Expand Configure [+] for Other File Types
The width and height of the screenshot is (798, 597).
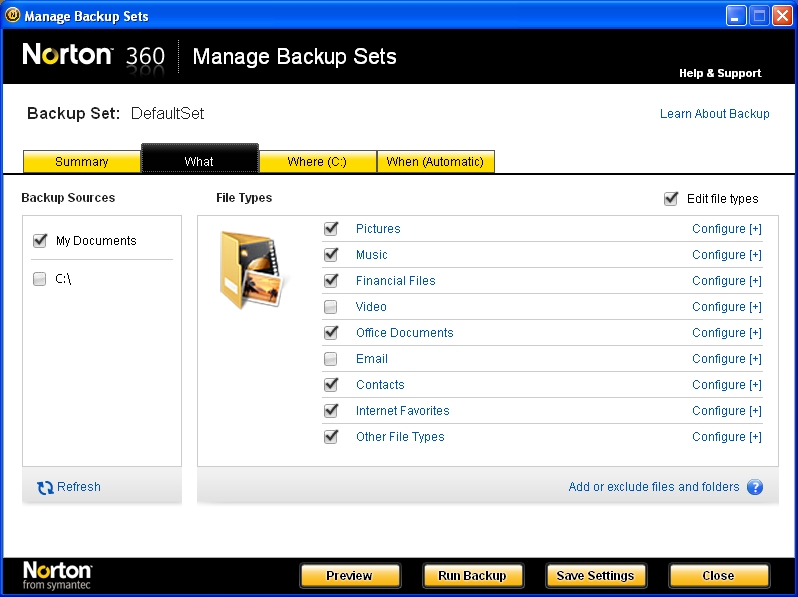pyautogui.click(x=727, y=437)
